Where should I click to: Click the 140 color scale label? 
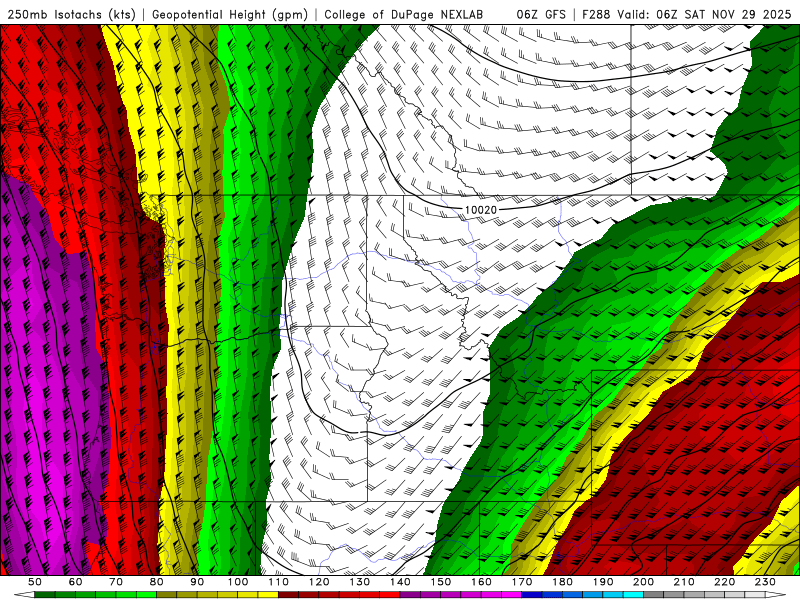400,582
